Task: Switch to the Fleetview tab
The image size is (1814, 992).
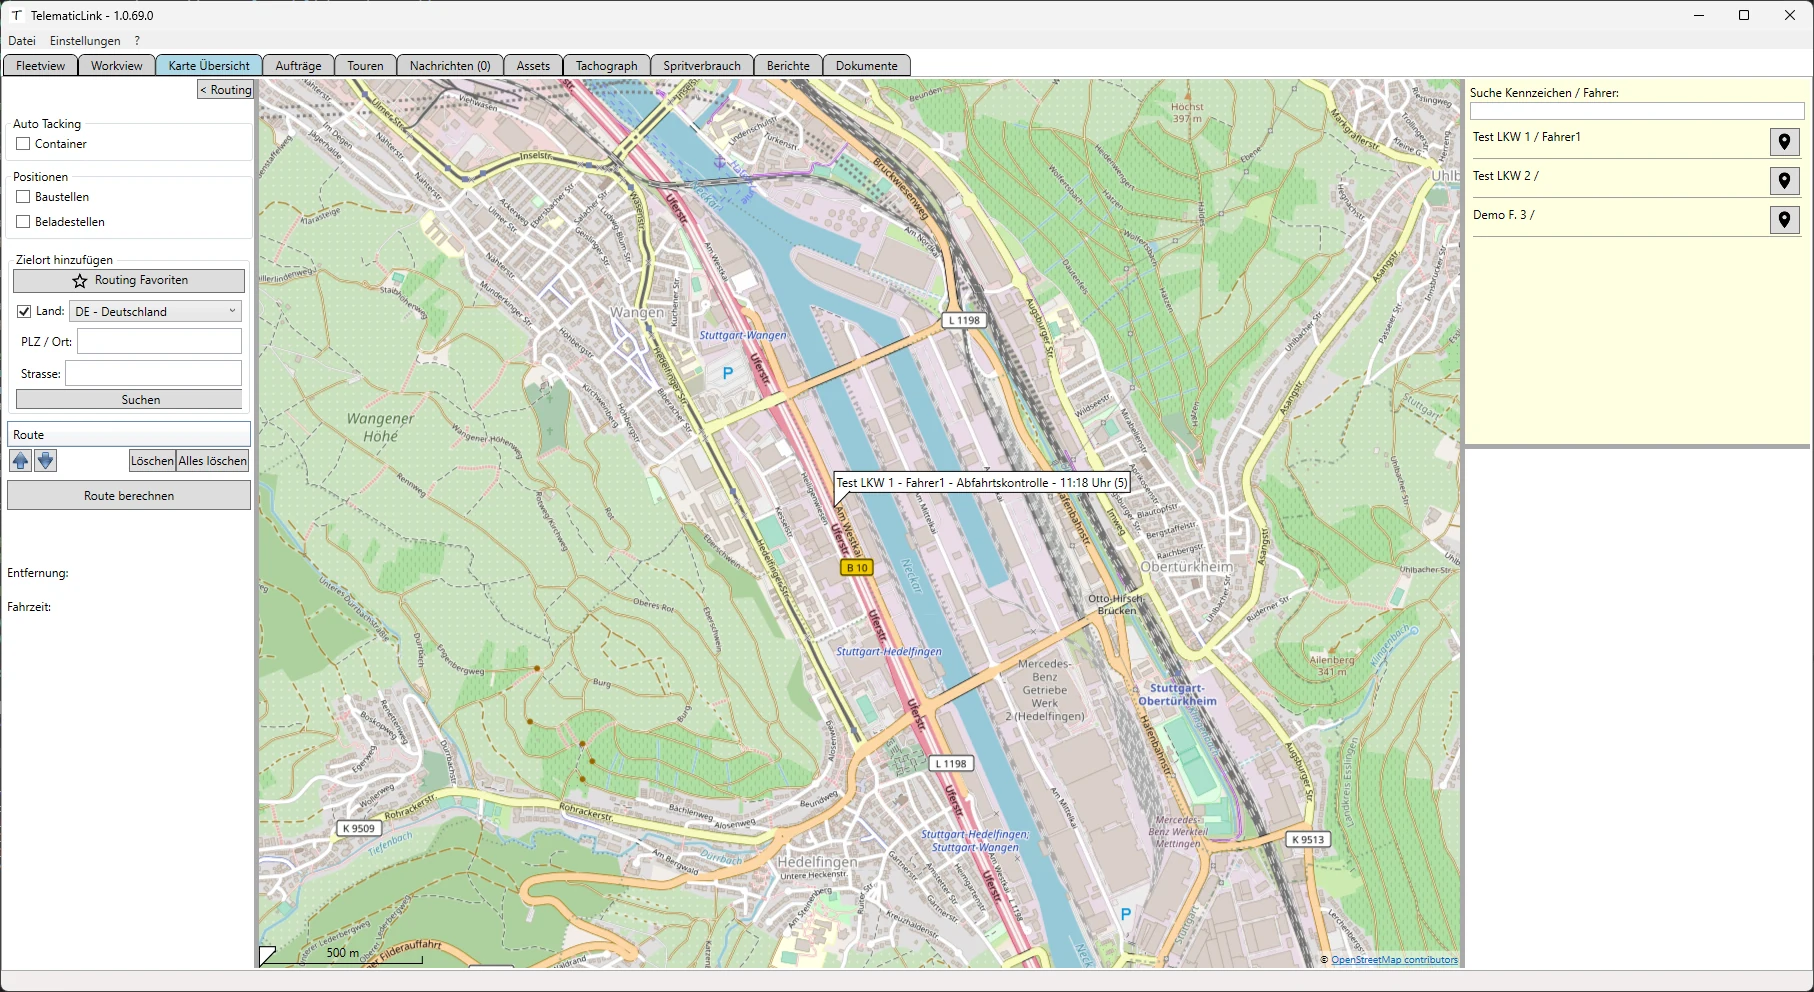Action: pyautogui.click(x=41, y=66)
